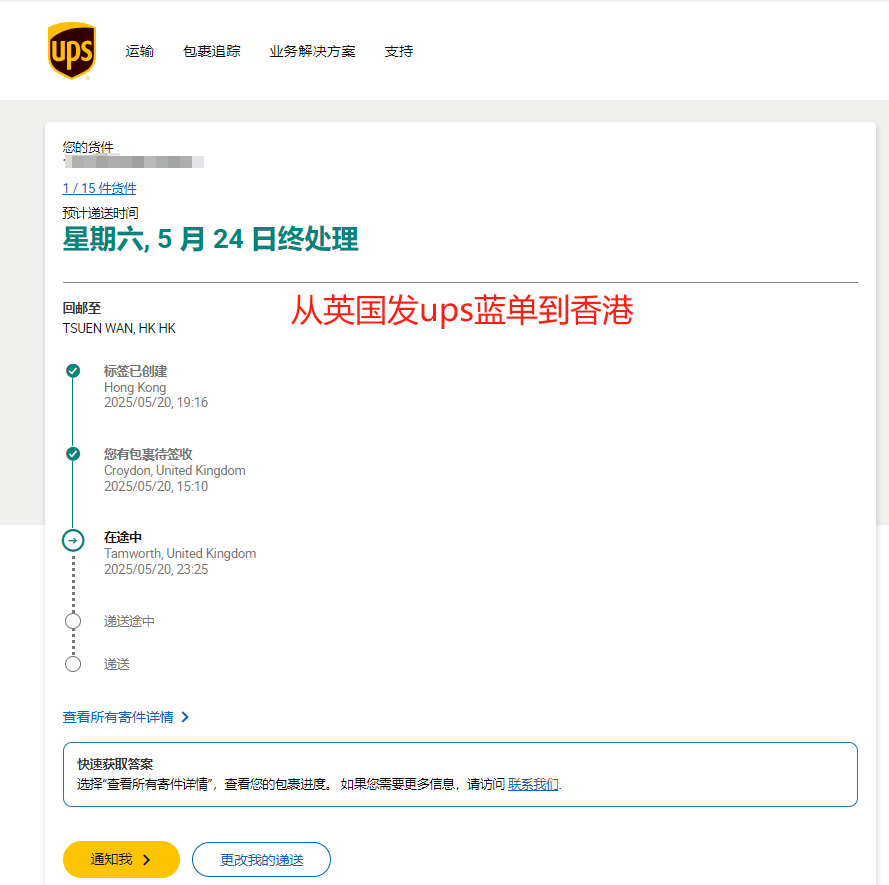Click the 递送途中 empty circle marker

[73, 621]
